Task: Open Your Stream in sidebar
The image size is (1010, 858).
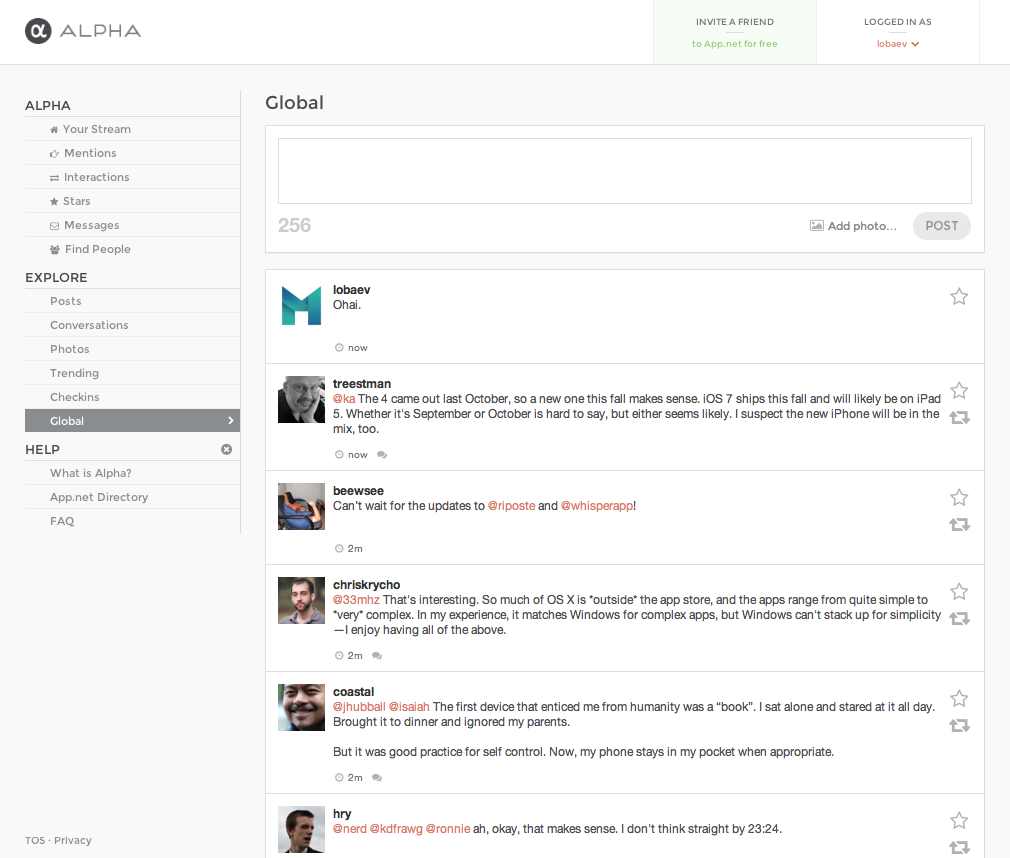Action: (x=96, y=129)
